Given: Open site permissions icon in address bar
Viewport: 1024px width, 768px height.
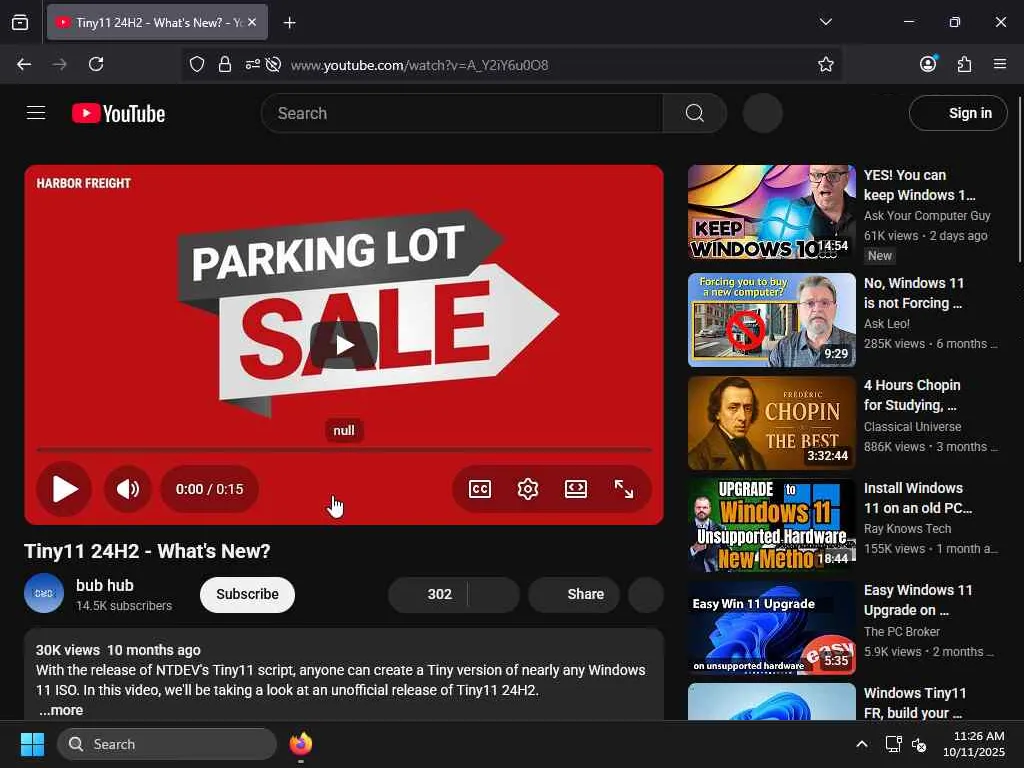Looking at the screenshot, I should 252,64.
